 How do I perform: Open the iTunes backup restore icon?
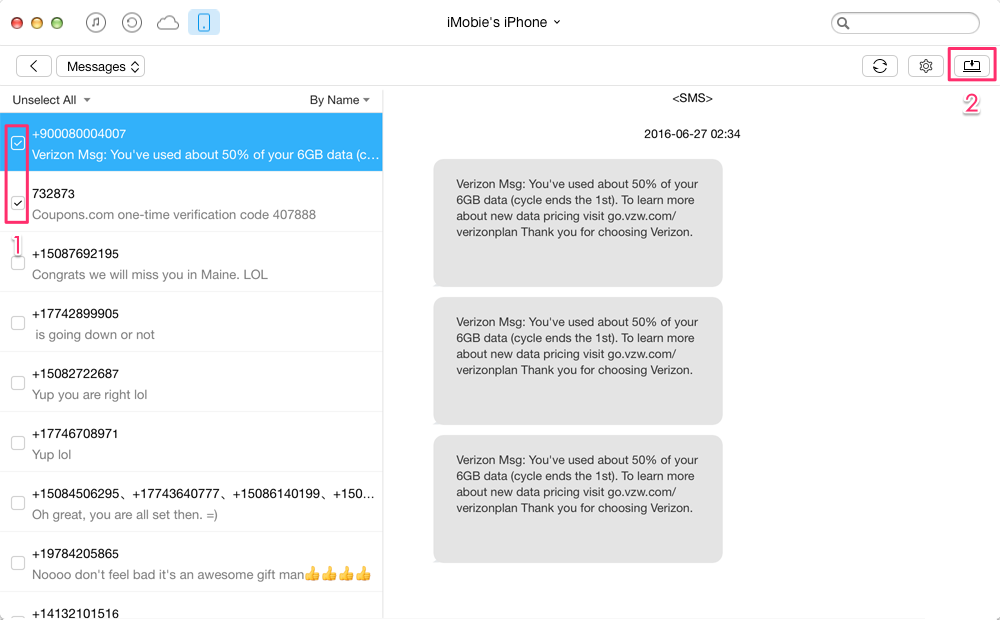131,23
